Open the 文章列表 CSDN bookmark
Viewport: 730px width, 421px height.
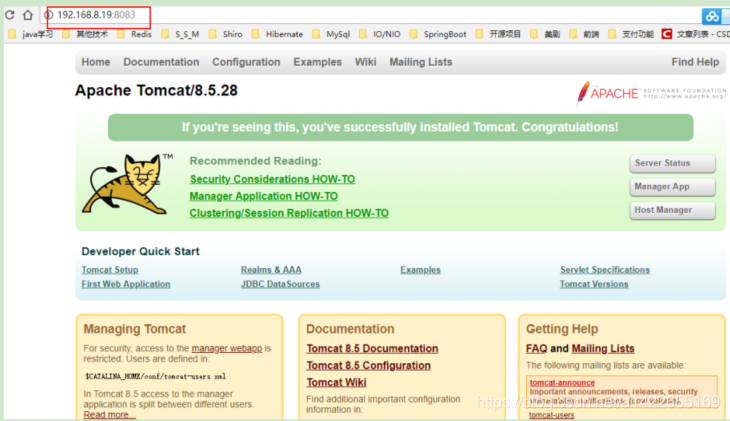696,34
